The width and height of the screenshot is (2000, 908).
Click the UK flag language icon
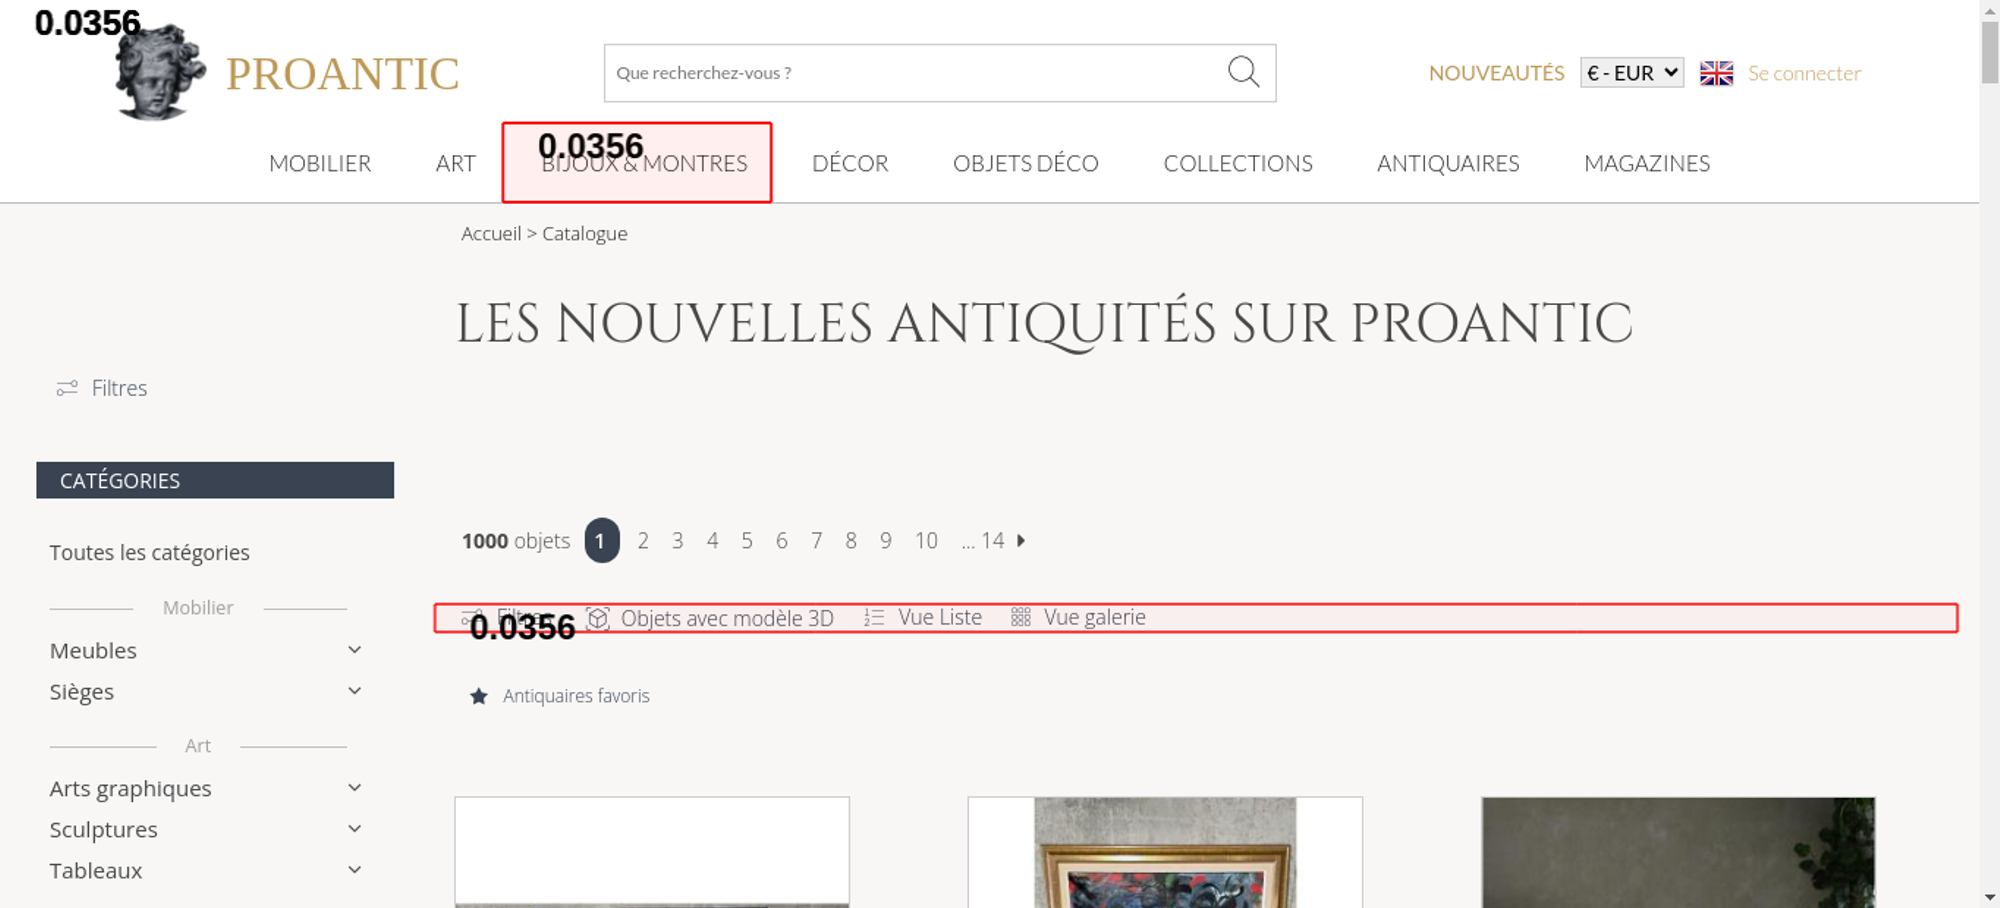point(1716,73)
